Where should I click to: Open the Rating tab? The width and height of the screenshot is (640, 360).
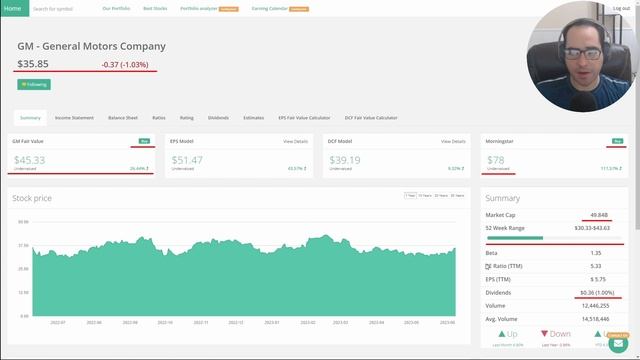click(187, 118)
